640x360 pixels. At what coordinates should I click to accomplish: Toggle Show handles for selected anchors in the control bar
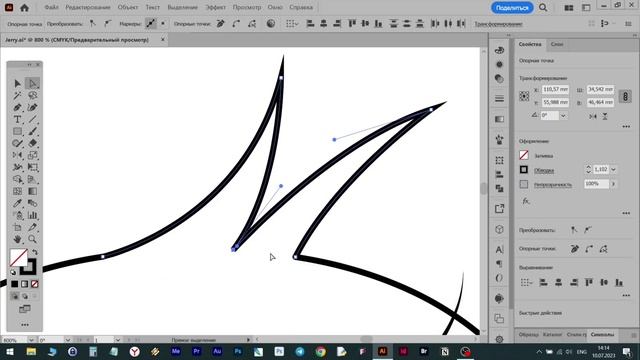pyautogui.click(x=151, y=24)
